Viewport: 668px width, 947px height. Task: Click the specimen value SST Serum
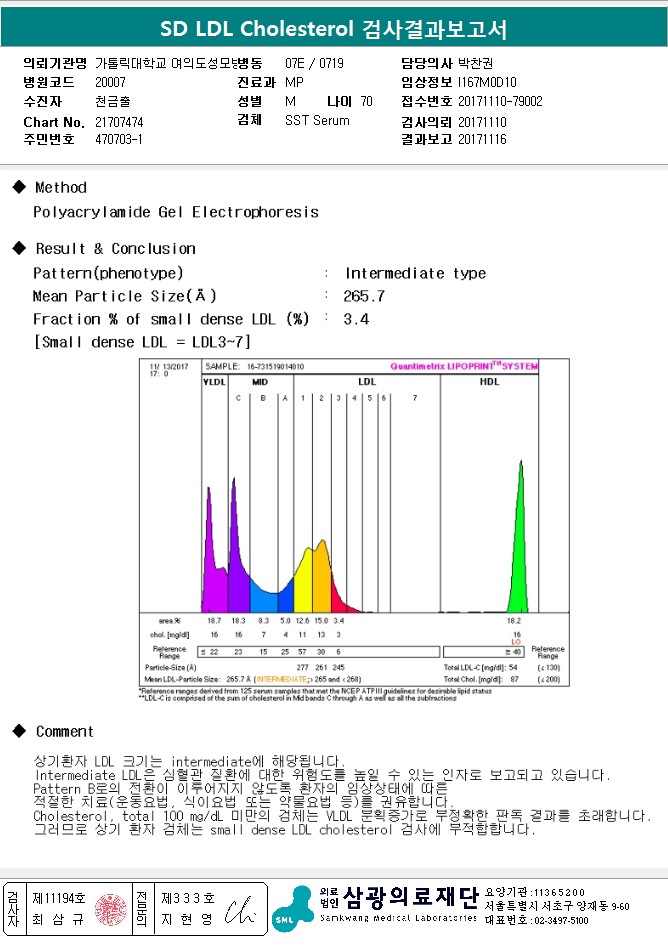317,120
